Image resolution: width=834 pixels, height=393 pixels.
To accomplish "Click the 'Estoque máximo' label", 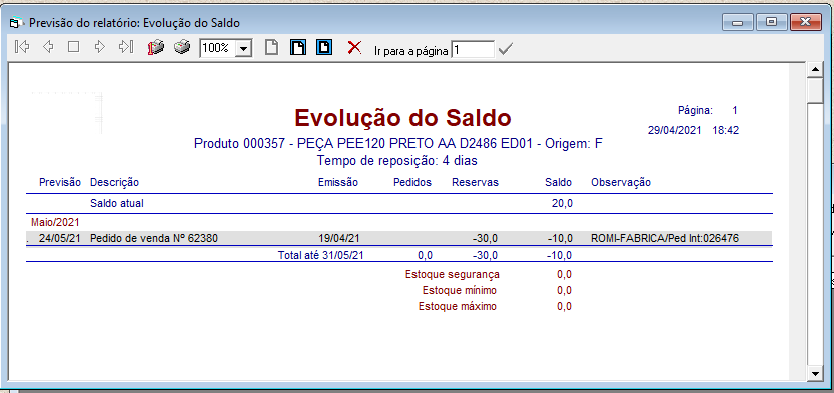I will tap(458, 307).
